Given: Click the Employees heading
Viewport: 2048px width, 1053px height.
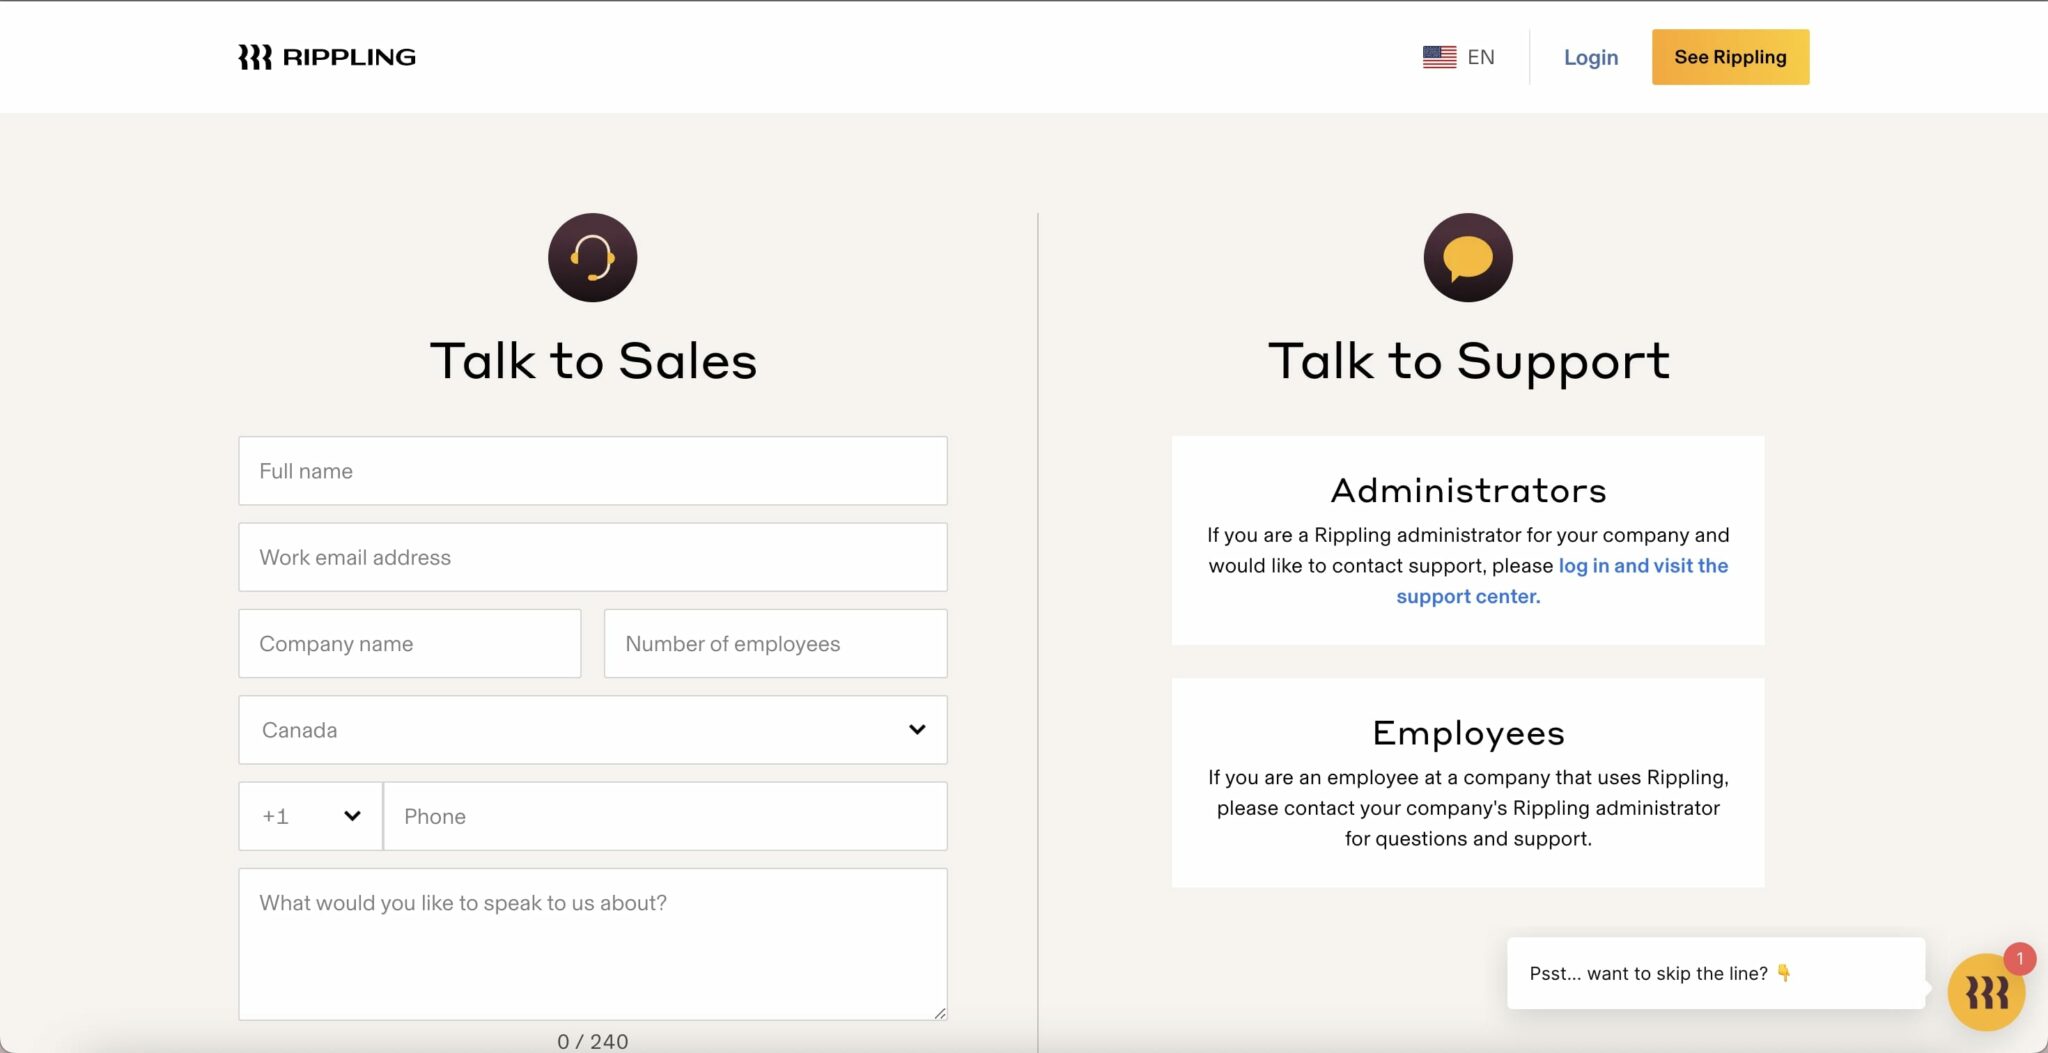Looking at the screenshot, I should (x=1468, y=733).
